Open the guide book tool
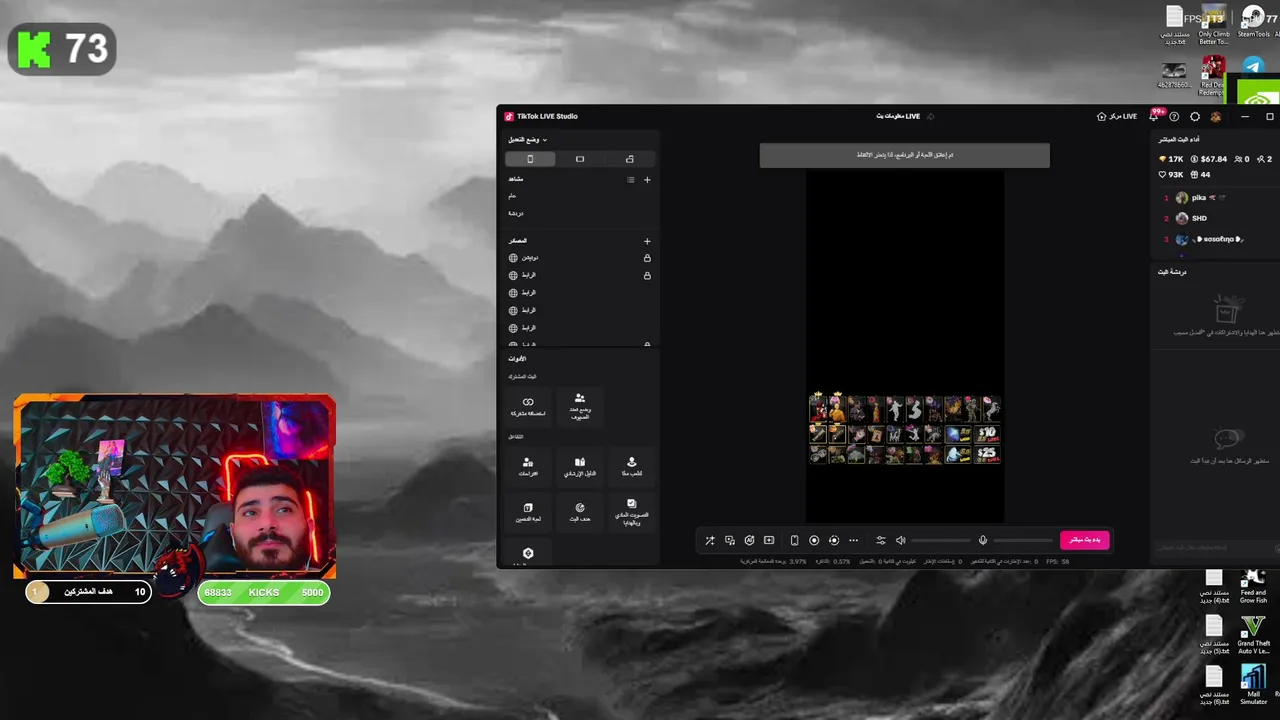 point(580,466)
